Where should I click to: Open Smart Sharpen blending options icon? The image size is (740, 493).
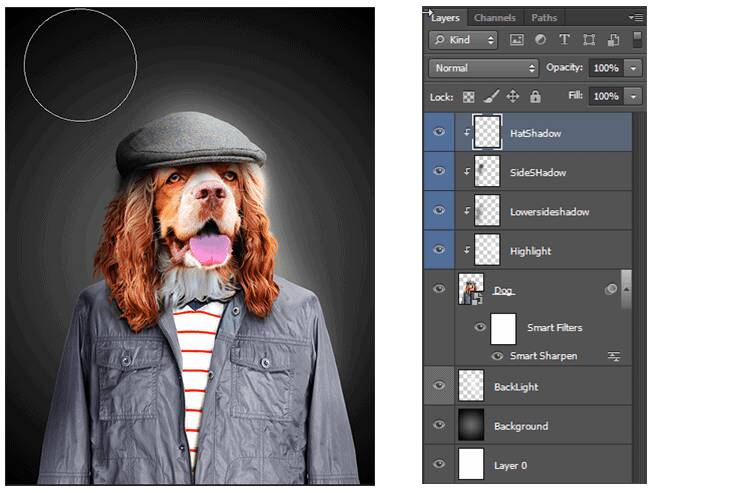[614, 357]
